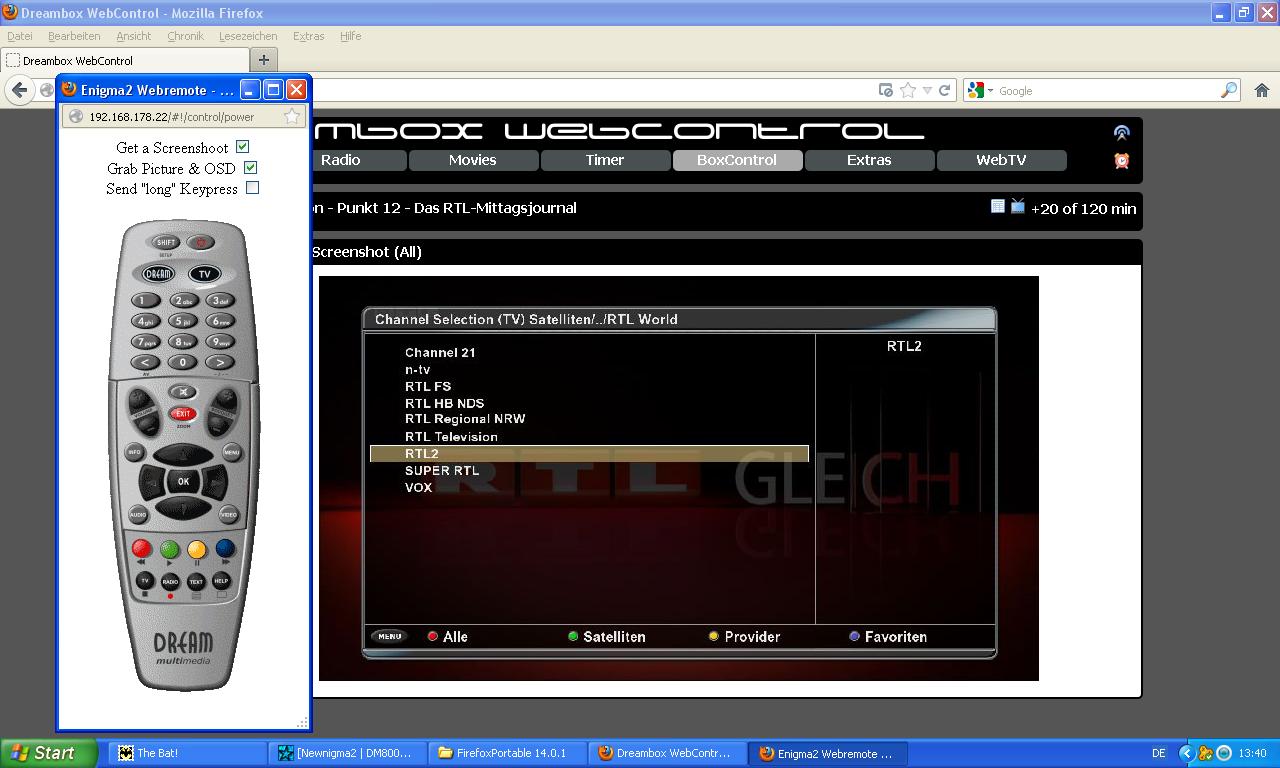This screenshot has width=1280, height=768.
Task: Click the red alarm clock icon
Action: (x=1121, y=161)
